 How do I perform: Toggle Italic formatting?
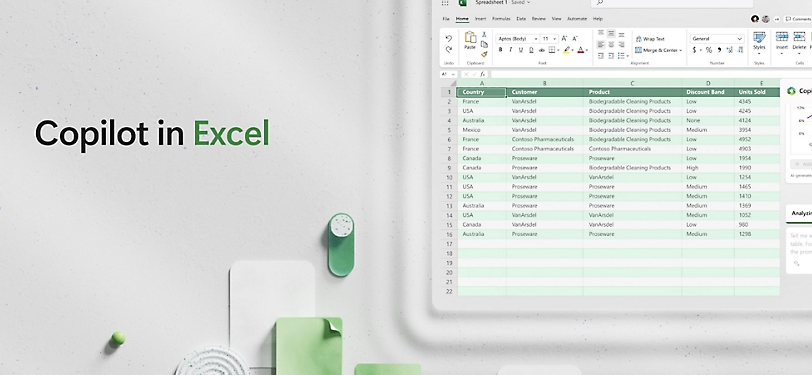pos(511,50)
